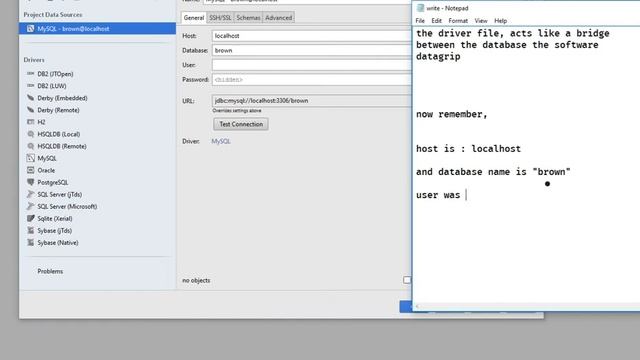Click Notepad line 'host is : localhost'
This screenshot has width=640, height=360.
click(x=468, y=149)
